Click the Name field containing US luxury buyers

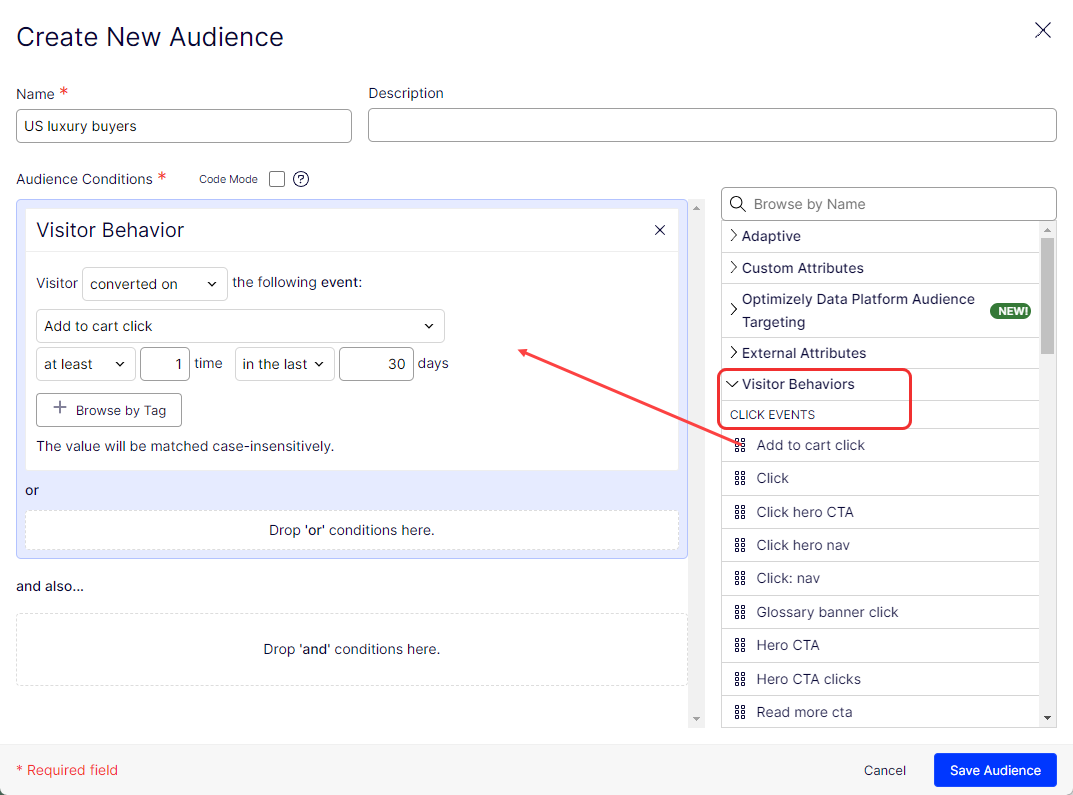183,126
